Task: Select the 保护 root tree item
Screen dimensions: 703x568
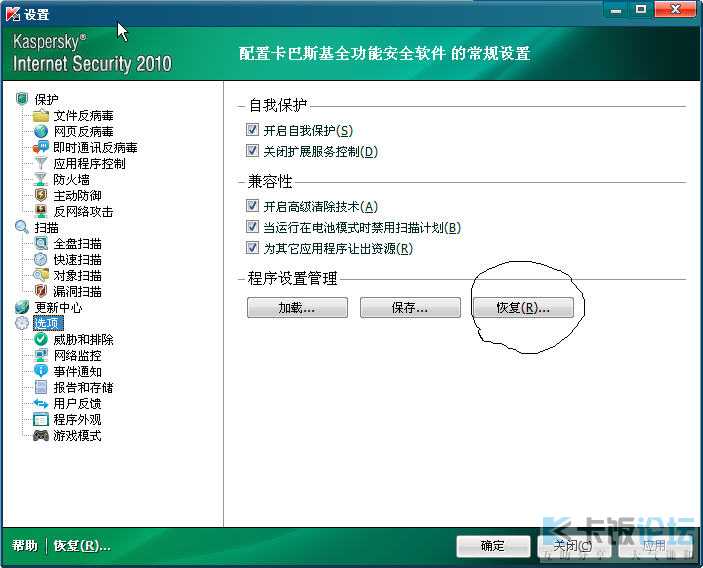Action: click(46, 99)
